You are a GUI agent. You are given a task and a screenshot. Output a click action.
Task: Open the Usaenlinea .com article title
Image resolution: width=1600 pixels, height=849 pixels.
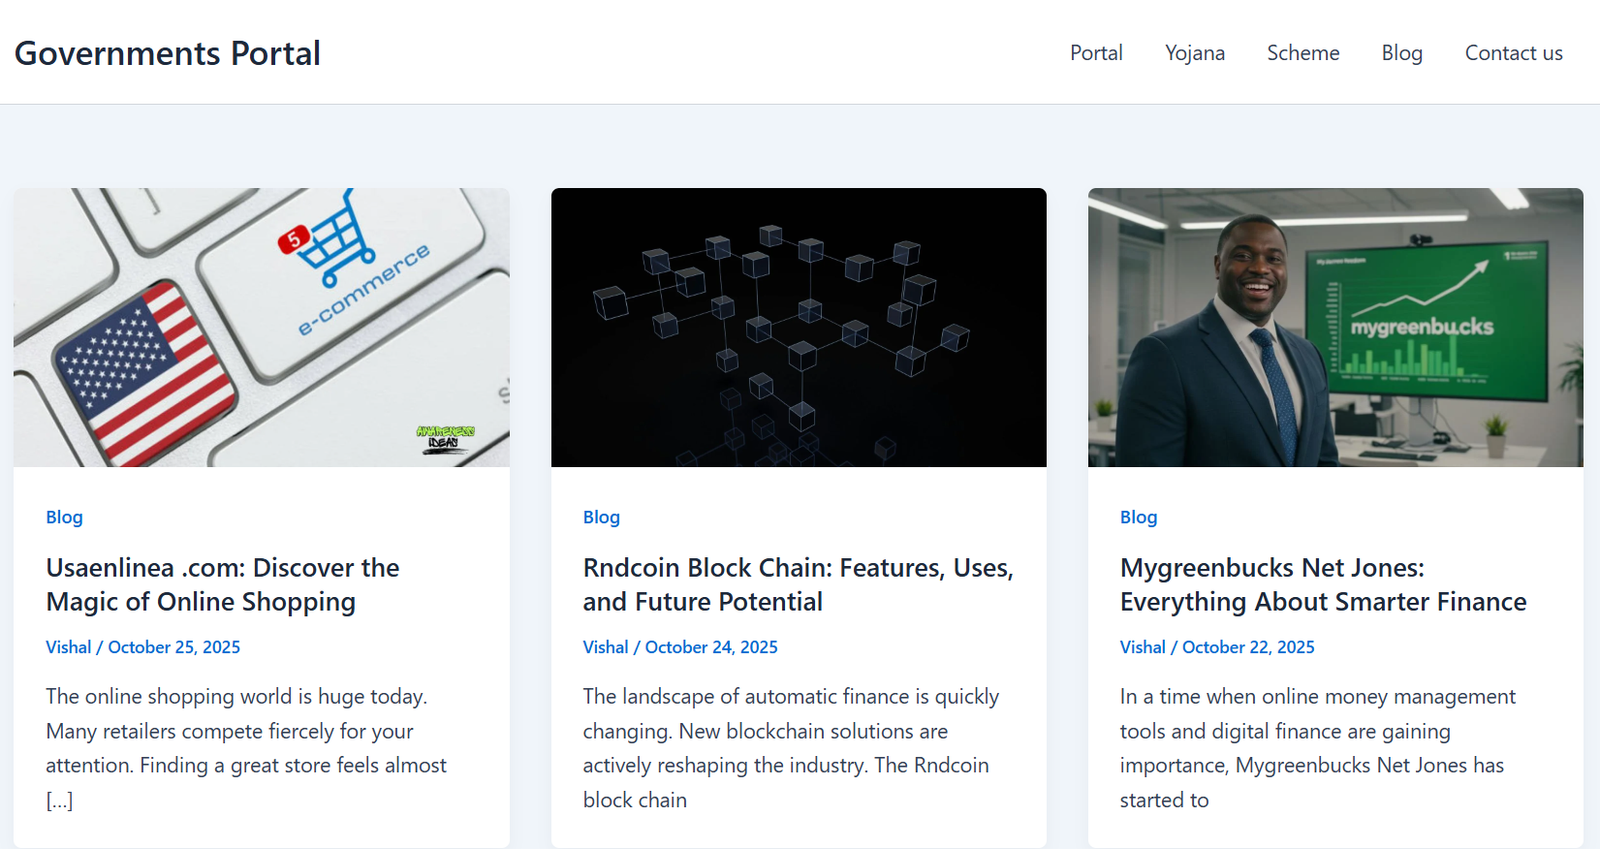[x=222, y=585]
